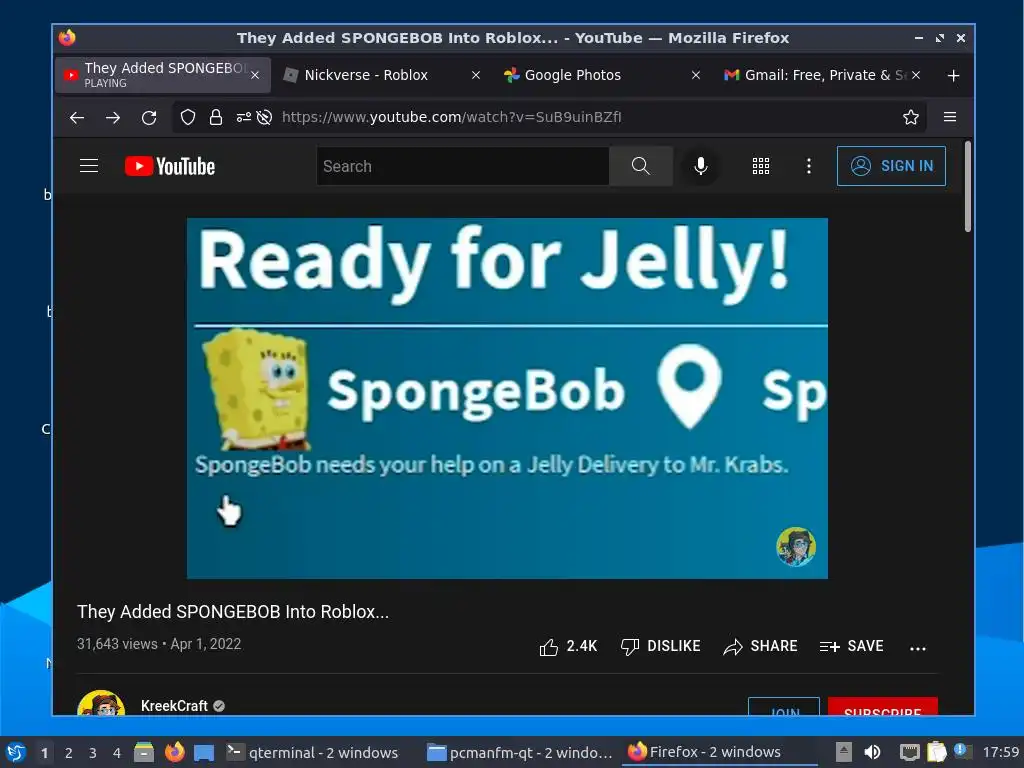This screenshot has height=768, width=1024.
Task: Switch to virtual desktop 3 in taskbar
Action: click(x=93, y=753)
